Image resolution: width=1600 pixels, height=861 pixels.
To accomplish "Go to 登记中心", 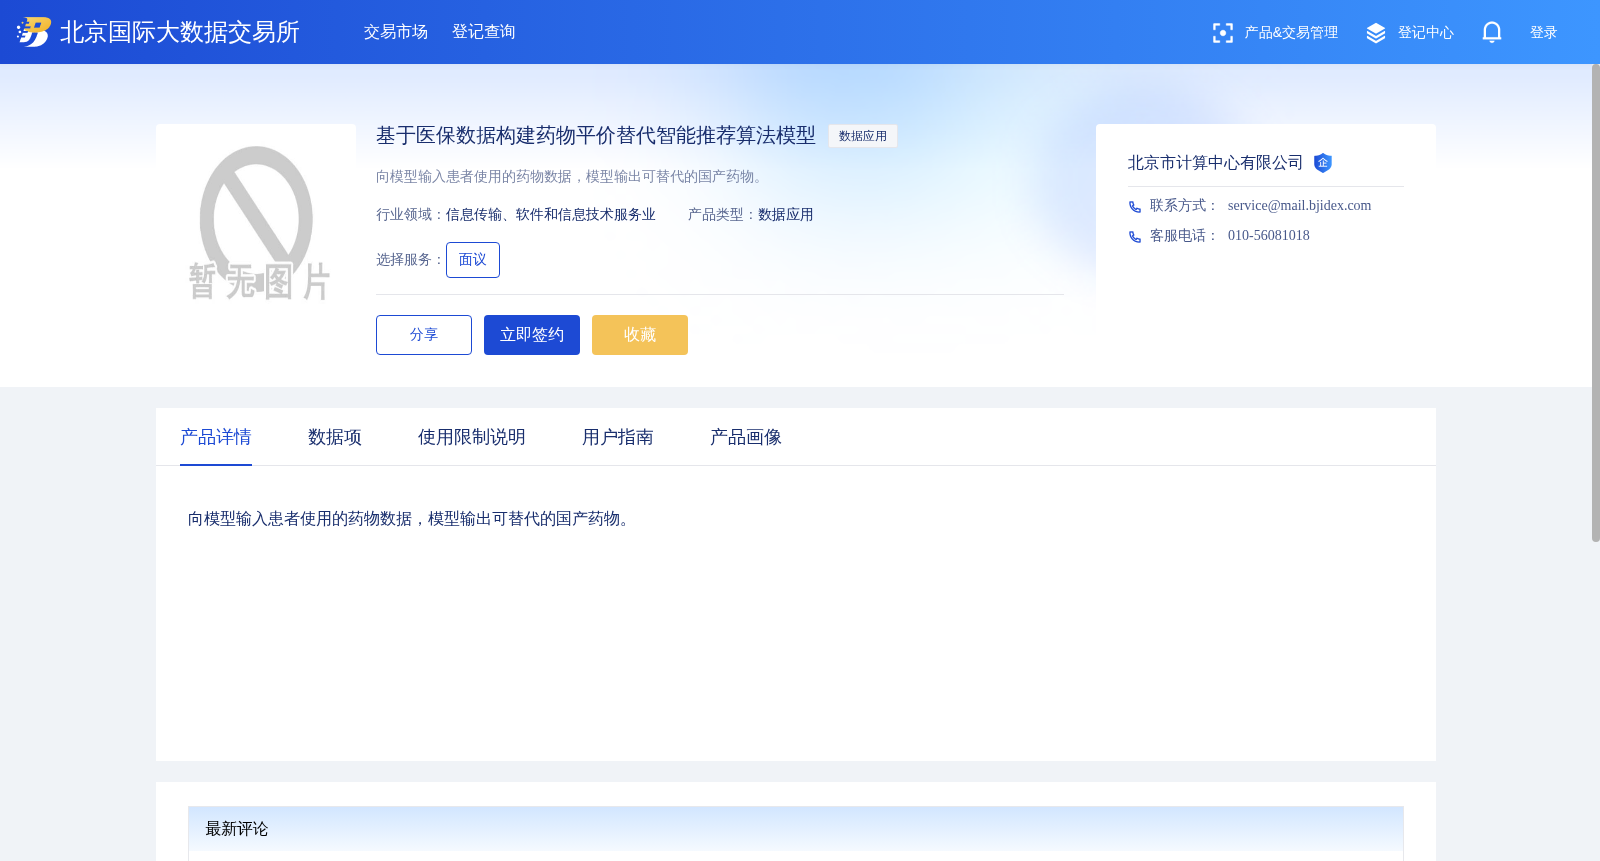I will pos(1426,33).
